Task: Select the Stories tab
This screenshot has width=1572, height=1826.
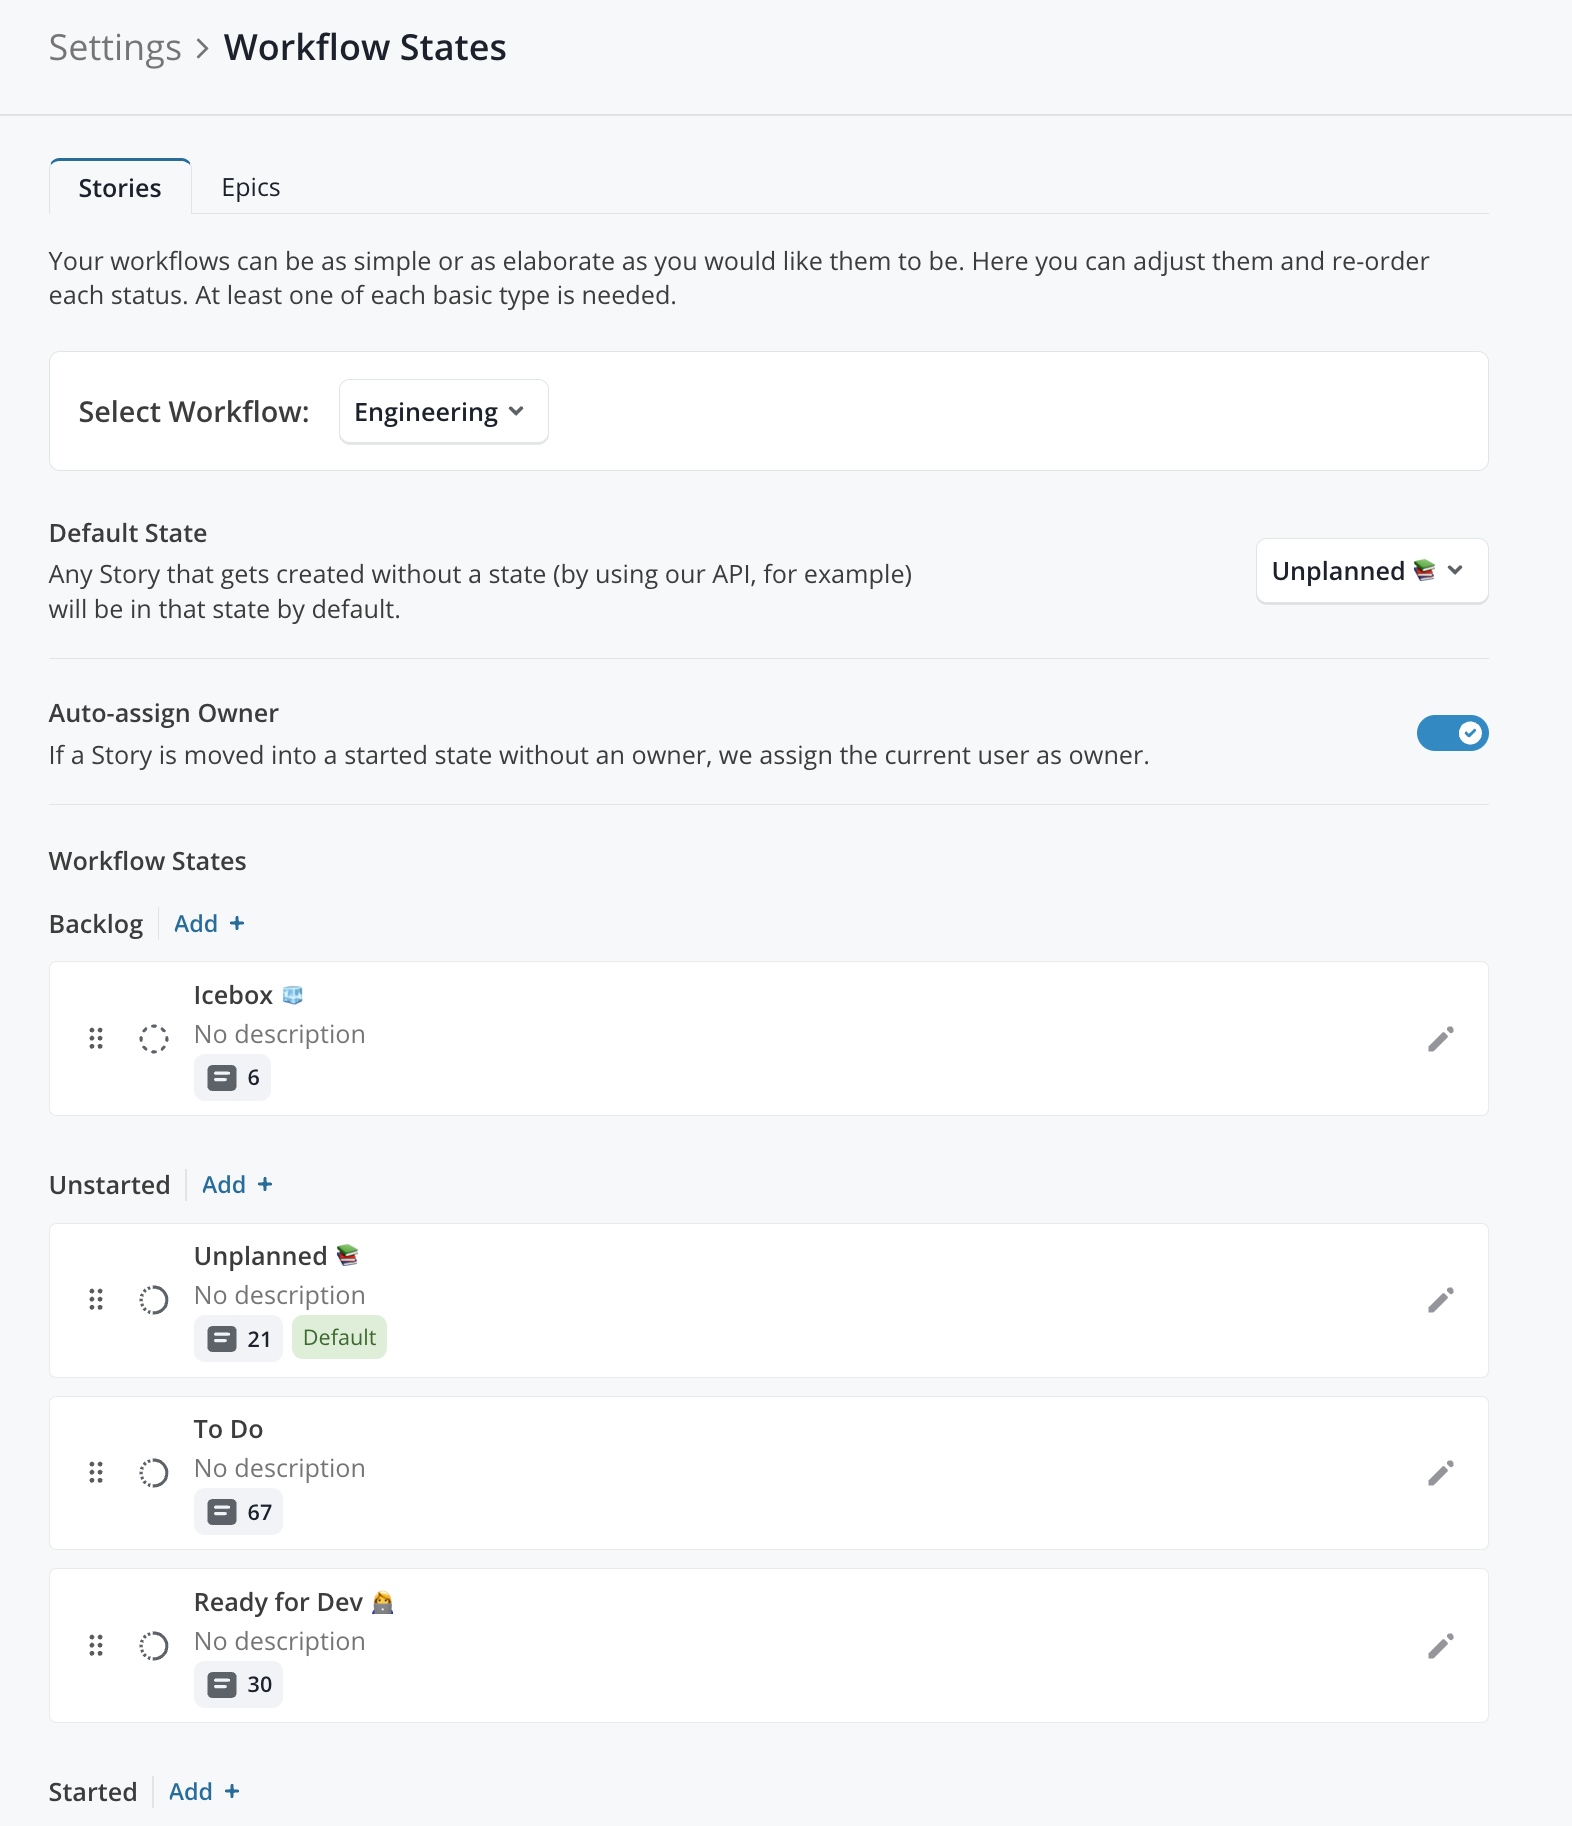Action: pyautogui.click(x=120, y=188)
